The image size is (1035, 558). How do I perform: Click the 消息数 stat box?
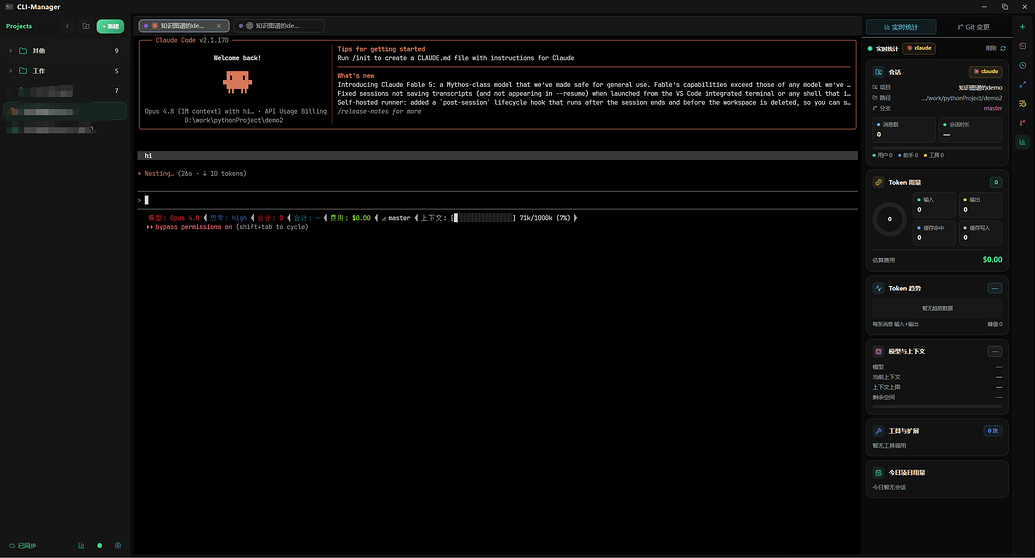pos(904,129)
